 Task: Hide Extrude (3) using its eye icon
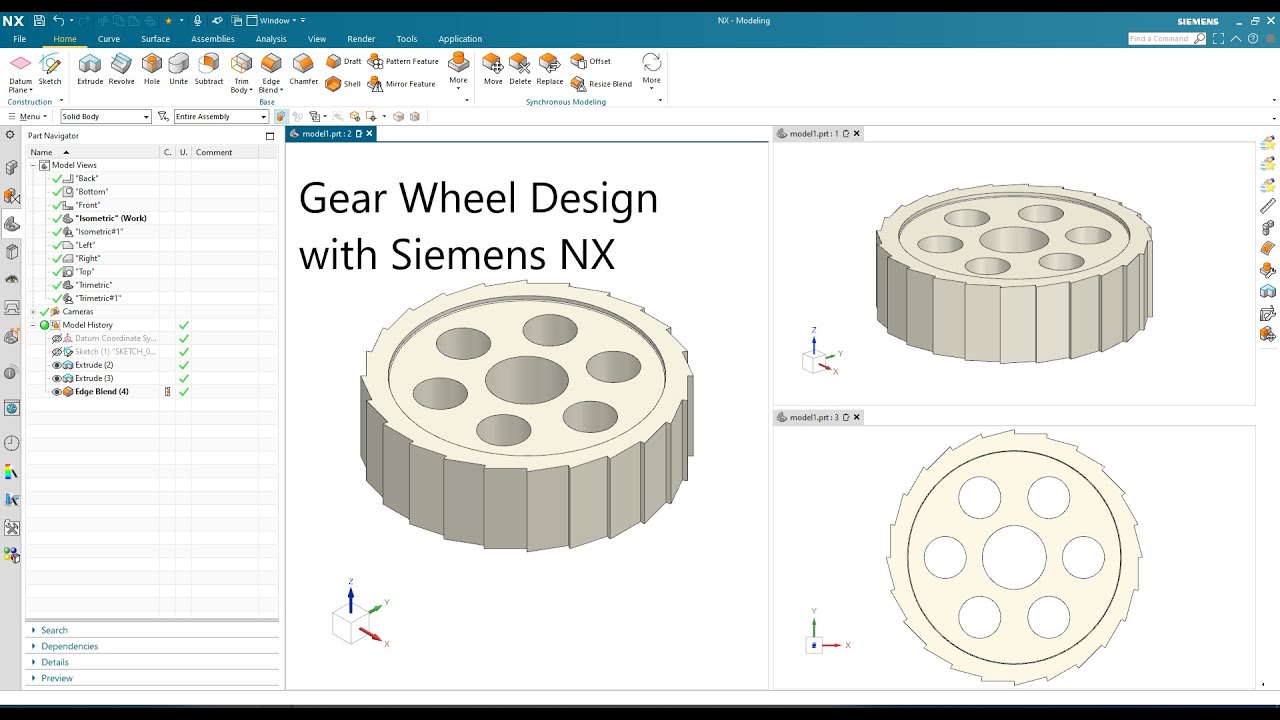click(x=56, y=378)
